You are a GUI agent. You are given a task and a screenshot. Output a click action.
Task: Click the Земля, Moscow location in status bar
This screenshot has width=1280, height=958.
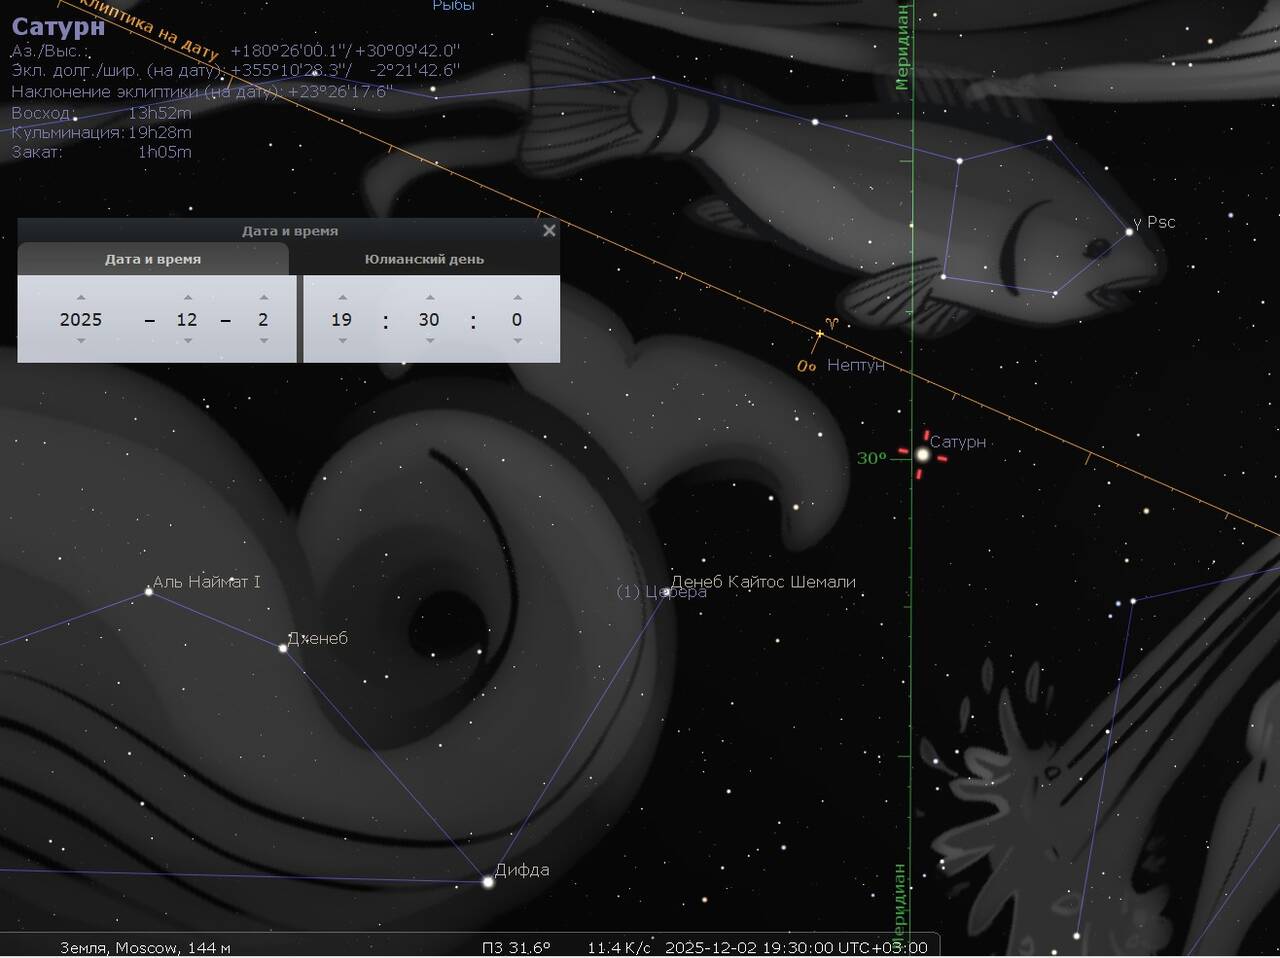click(x=145, y=947)
